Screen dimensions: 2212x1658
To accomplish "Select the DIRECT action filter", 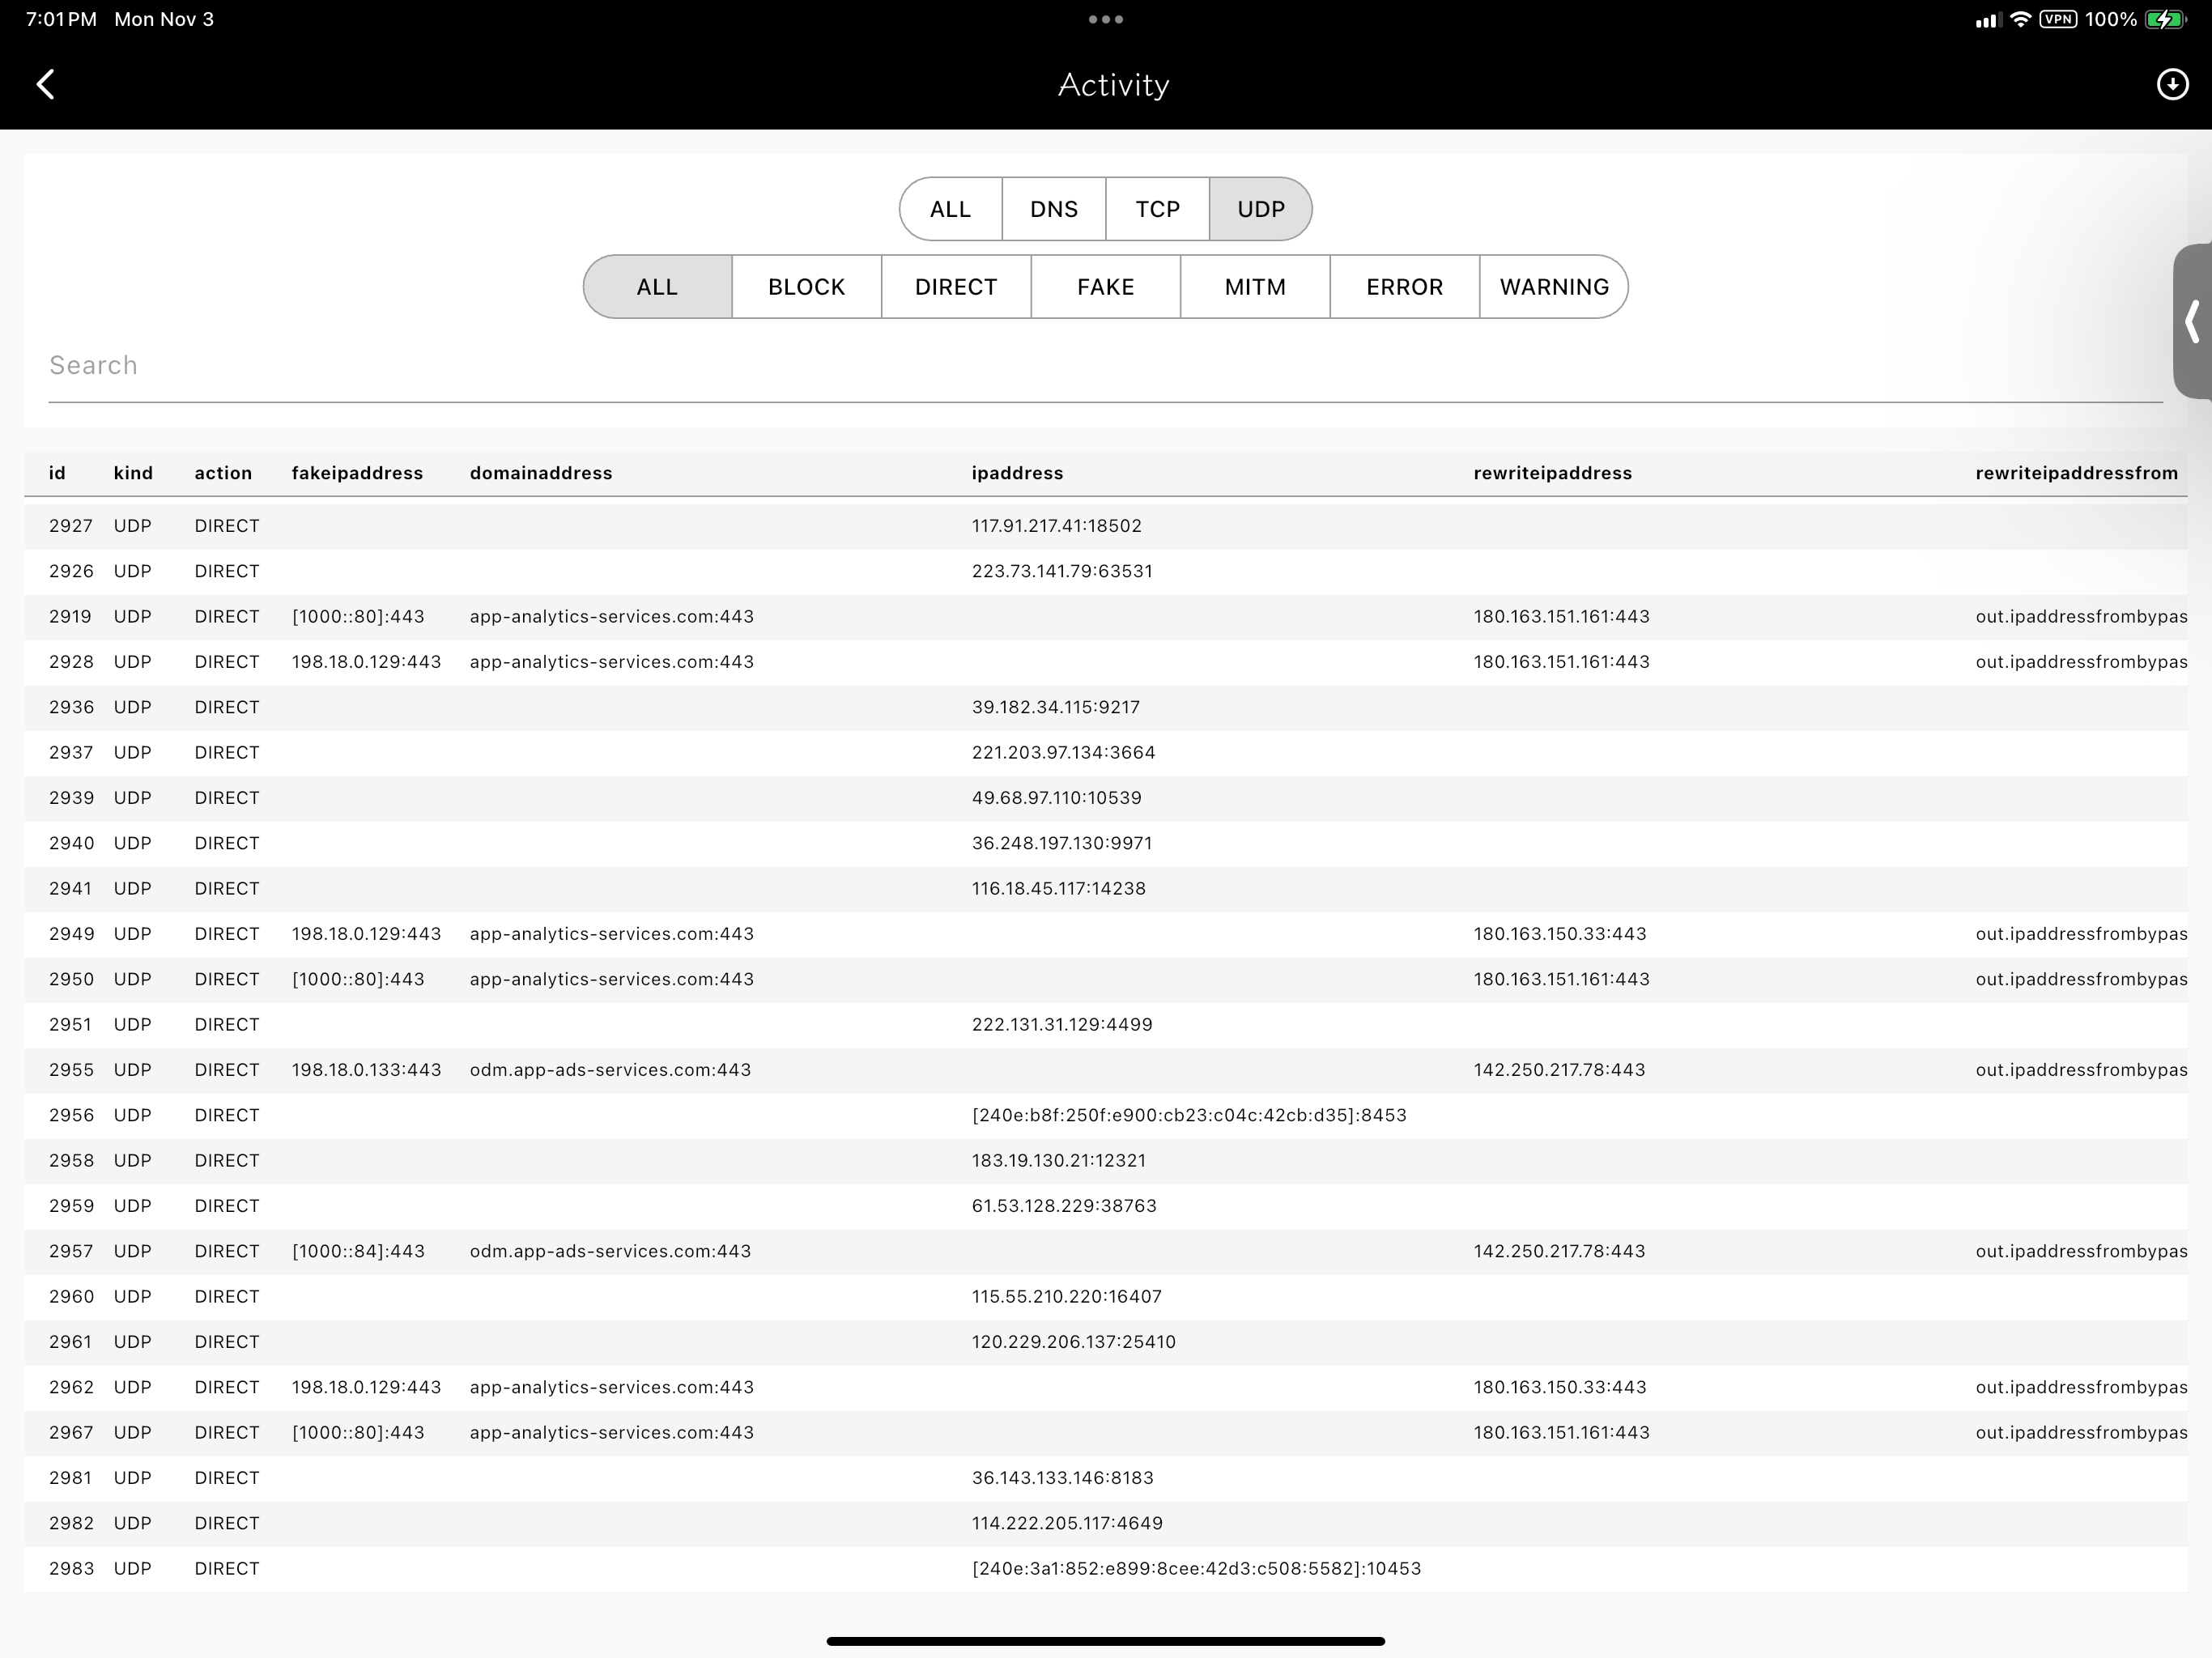I will [955, 287].
